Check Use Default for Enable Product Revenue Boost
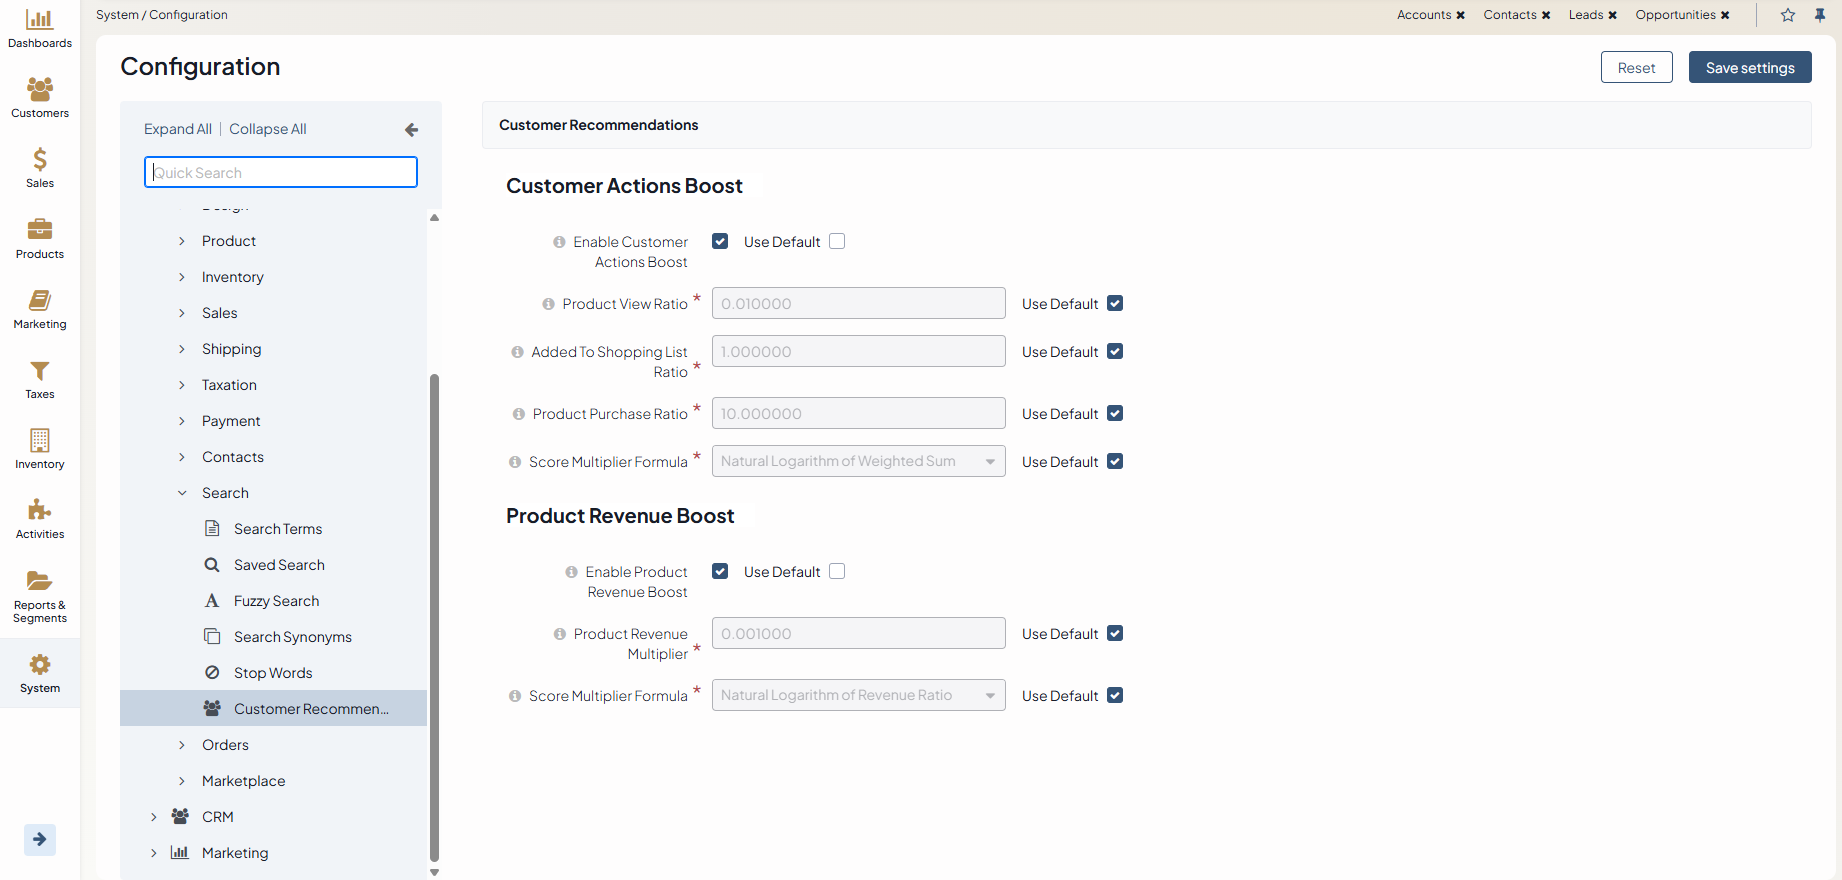The width and height of the screenshot is (1842, 880). click(837, 571)
